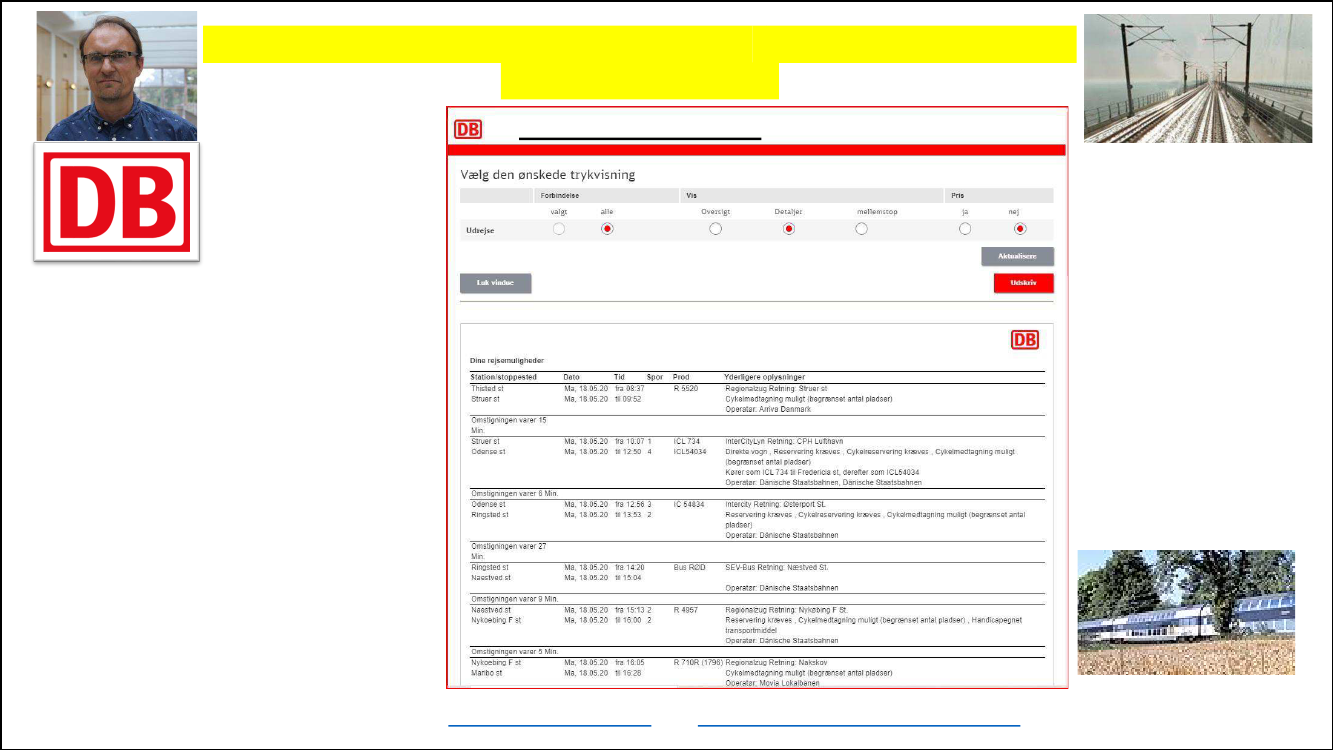Choose the 'Oversigt' view radio option
Viewport: 1333px width, 750px height.
(715, 229)
